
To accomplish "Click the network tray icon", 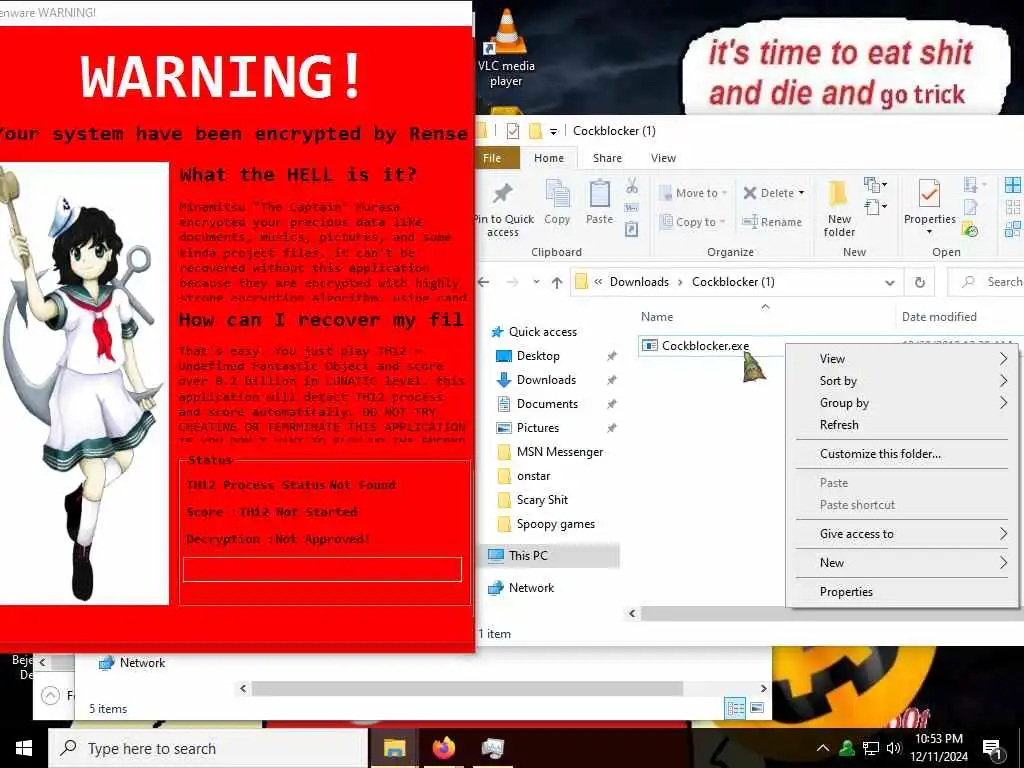I will click(871, 748).
